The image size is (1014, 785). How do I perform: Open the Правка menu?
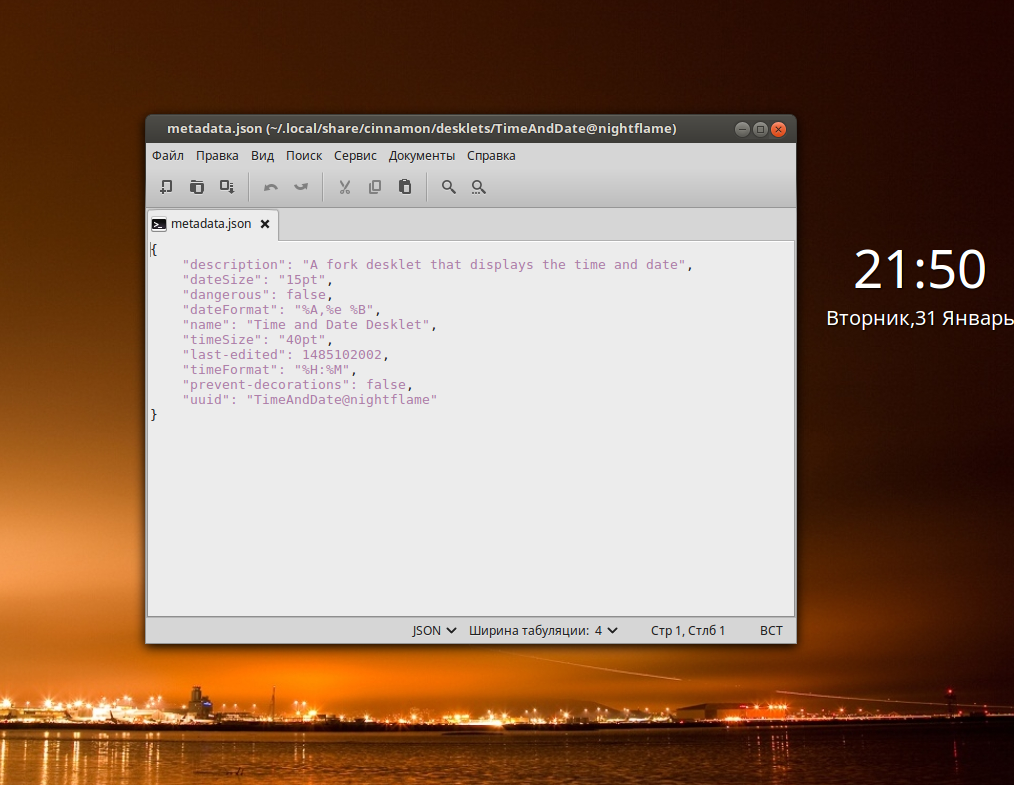(217, 156)
